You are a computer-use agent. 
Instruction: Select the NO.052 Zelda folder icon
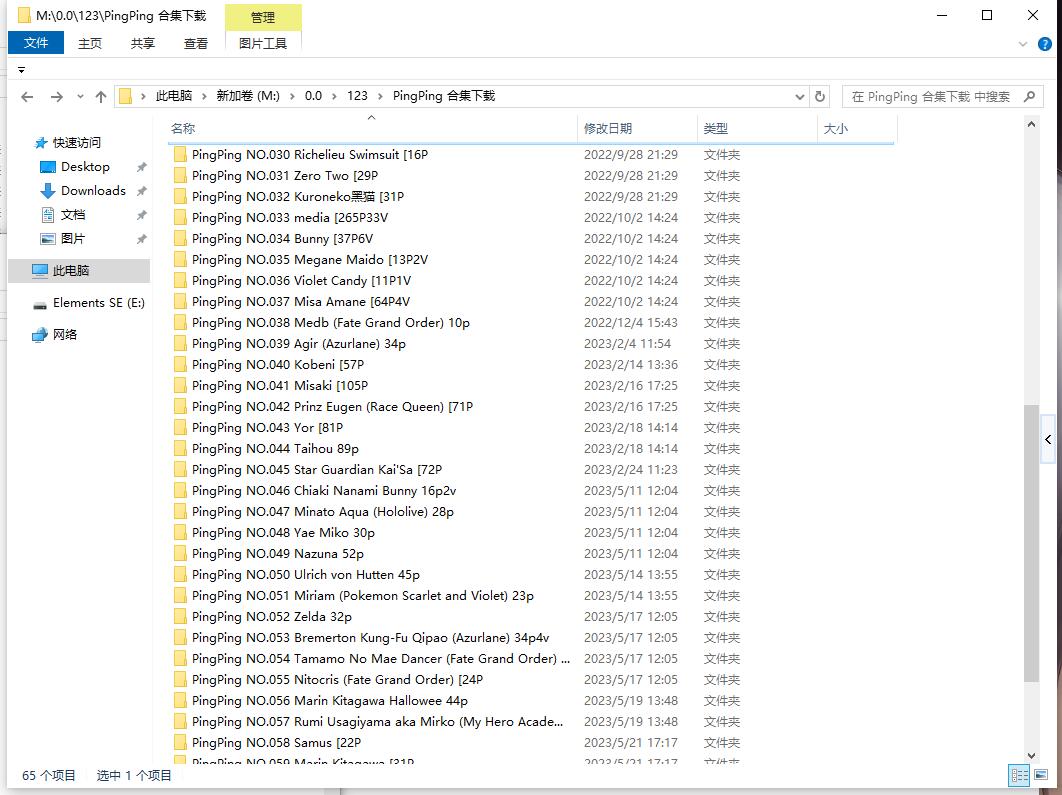[179, 616]
